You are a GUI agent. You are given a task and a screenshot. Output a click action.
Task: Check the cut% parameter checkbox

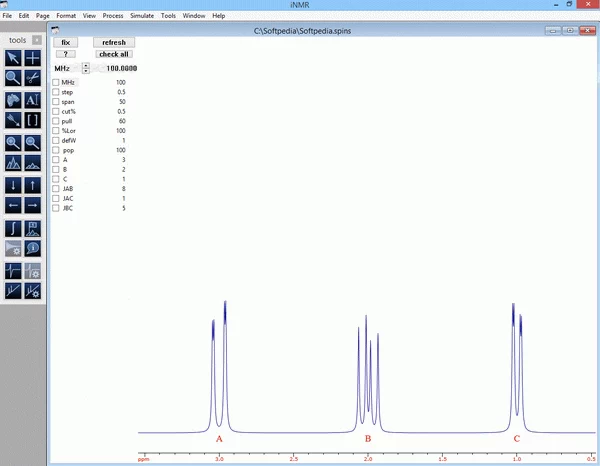coord(56,111)
